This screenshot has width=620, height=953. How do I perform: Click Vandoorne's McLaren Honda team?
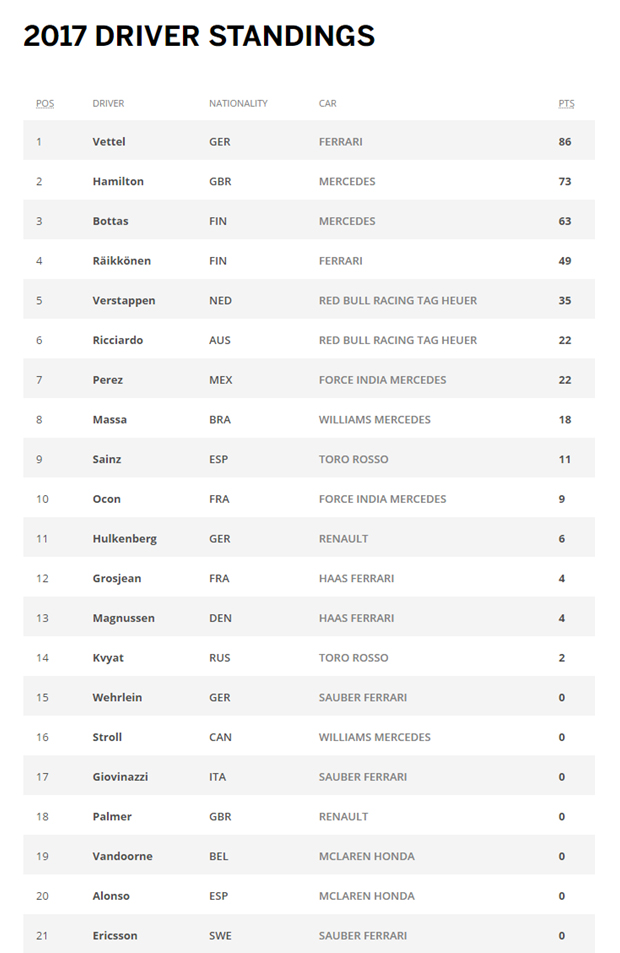click(x=366, y=856)
